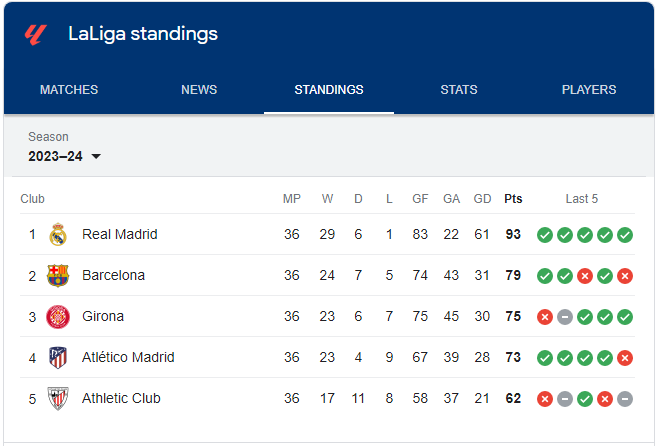
Task: Click the Atlético Madrid crest
Action: point(58,357)
